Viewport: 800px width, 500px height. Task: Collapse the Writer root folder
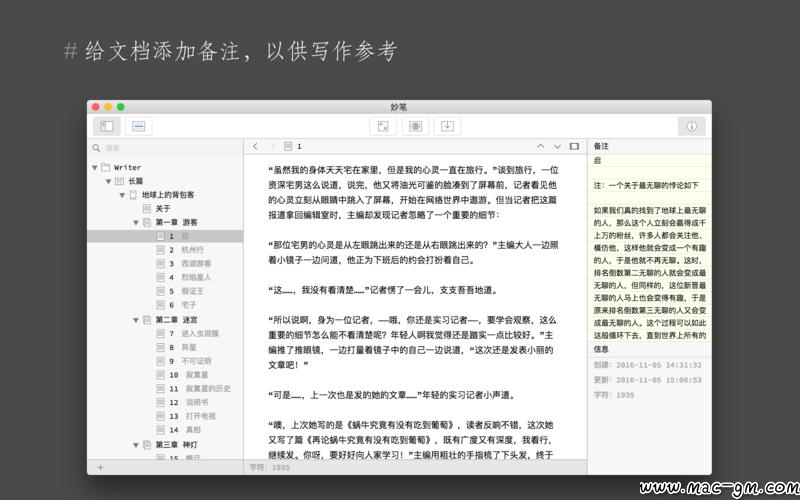(94, 167)
